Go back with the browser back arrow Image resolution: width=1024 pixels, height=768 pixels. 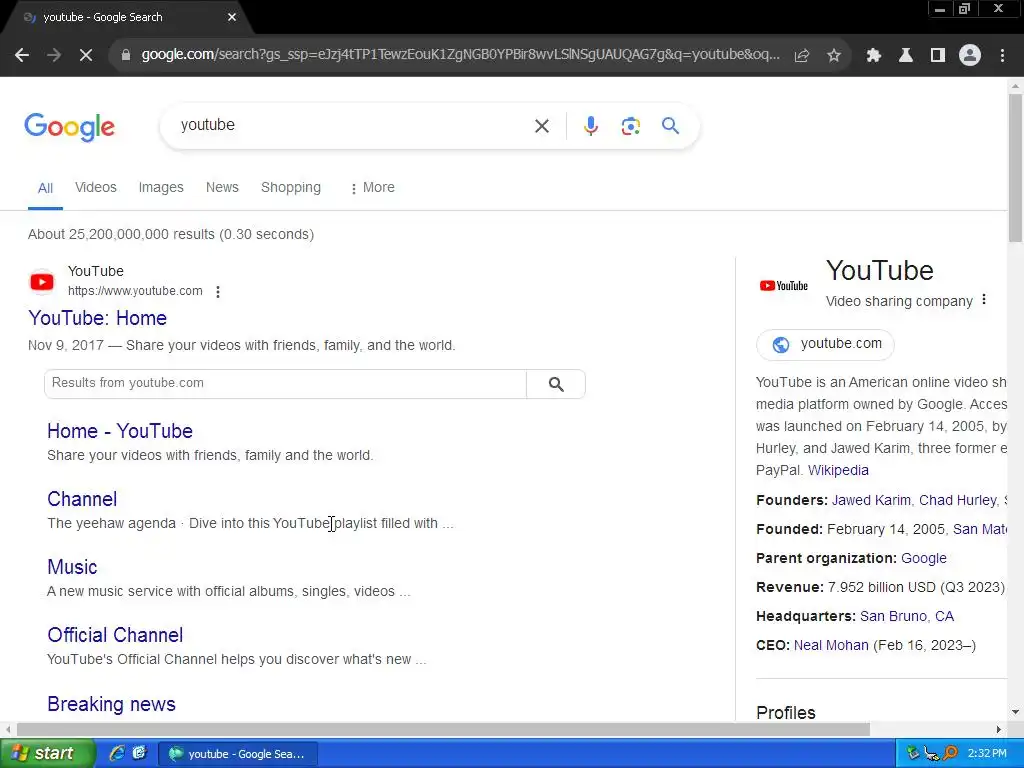(22, 56)
